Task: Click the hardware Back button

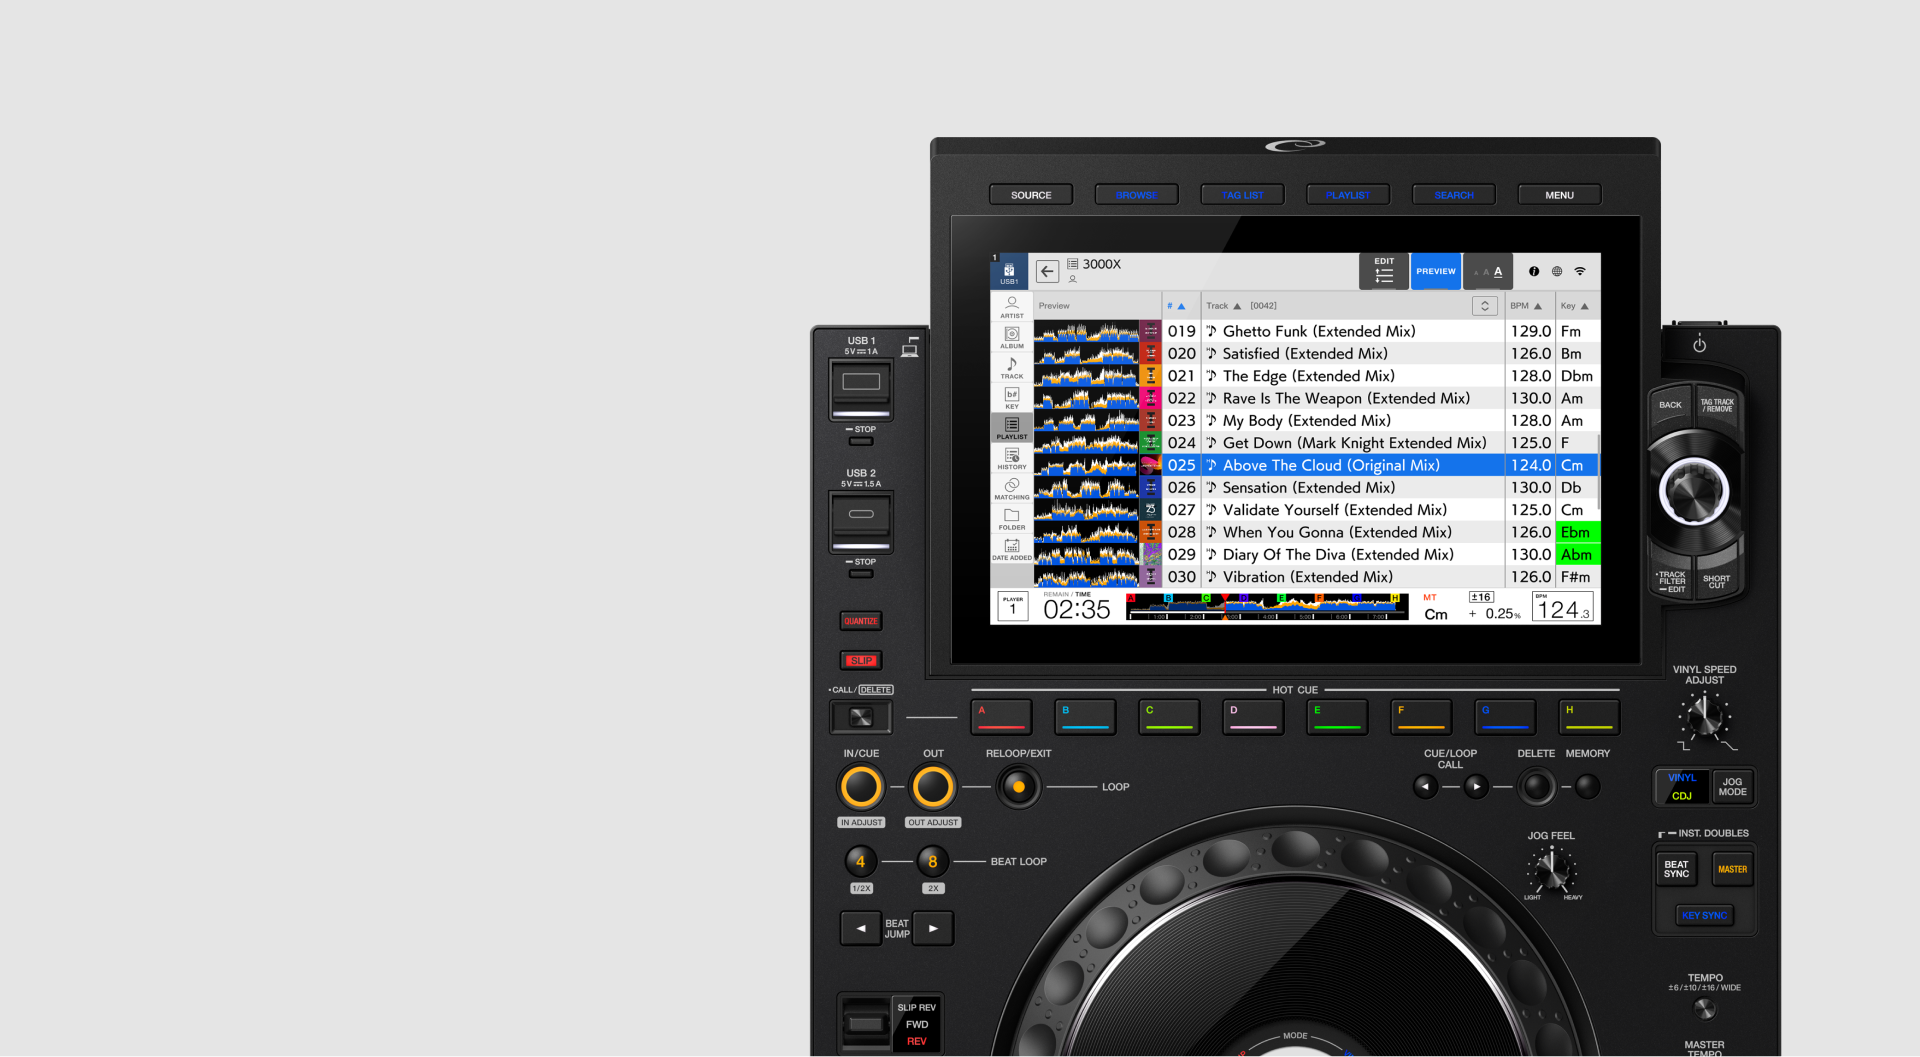Action: [x=1671, y=405]
